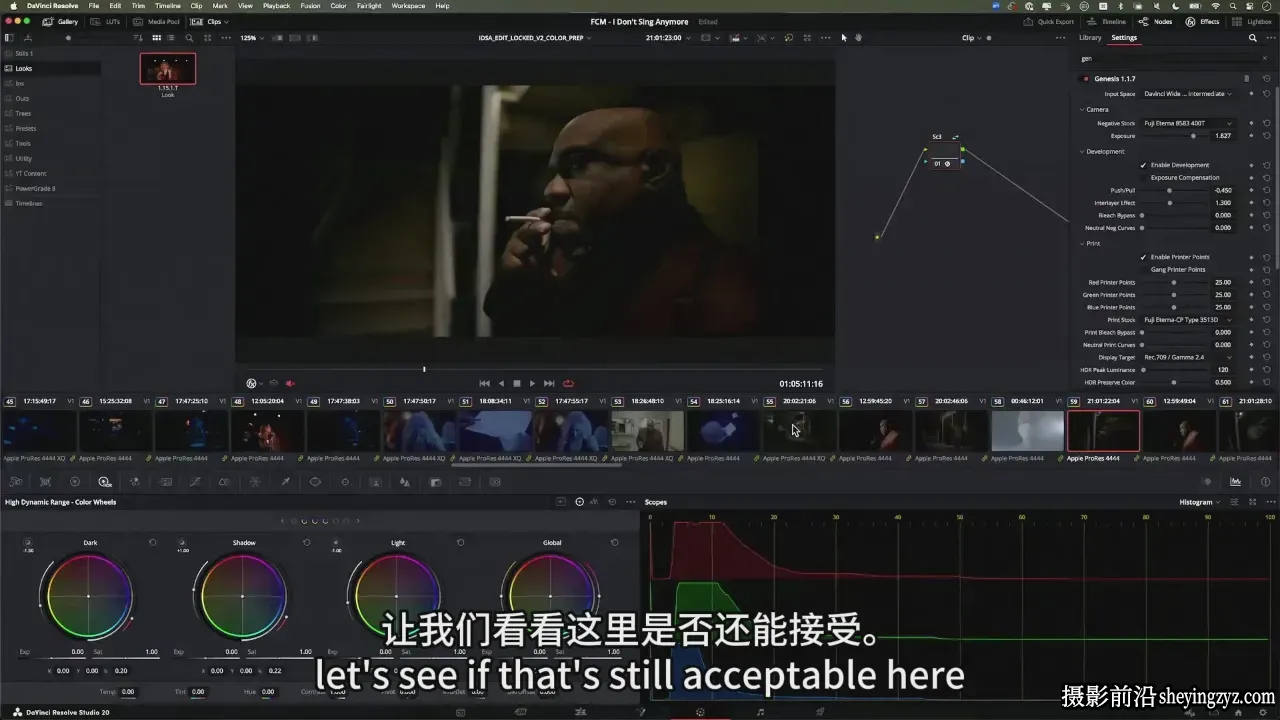Open the Print Stock dropdown
Screen dimensions: 1280x720
1188,320
